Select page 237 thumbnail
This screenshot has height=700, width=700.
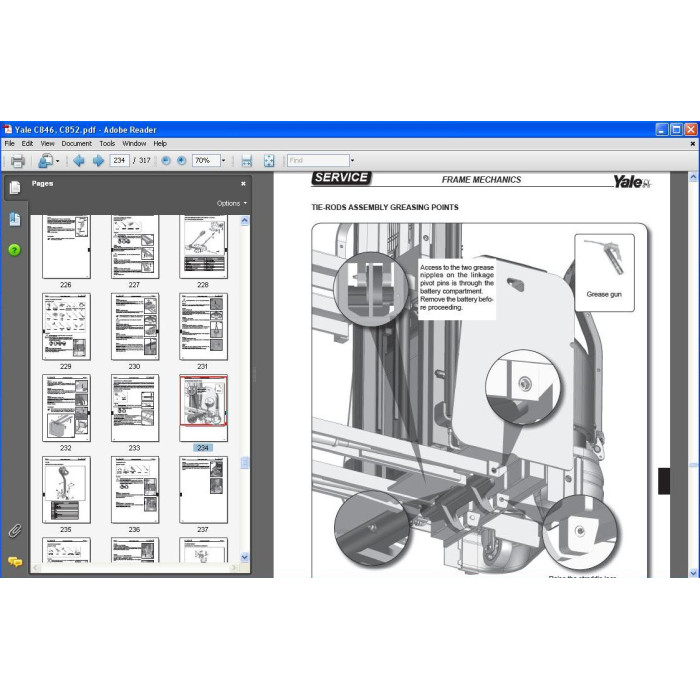[x=204, y=490]
